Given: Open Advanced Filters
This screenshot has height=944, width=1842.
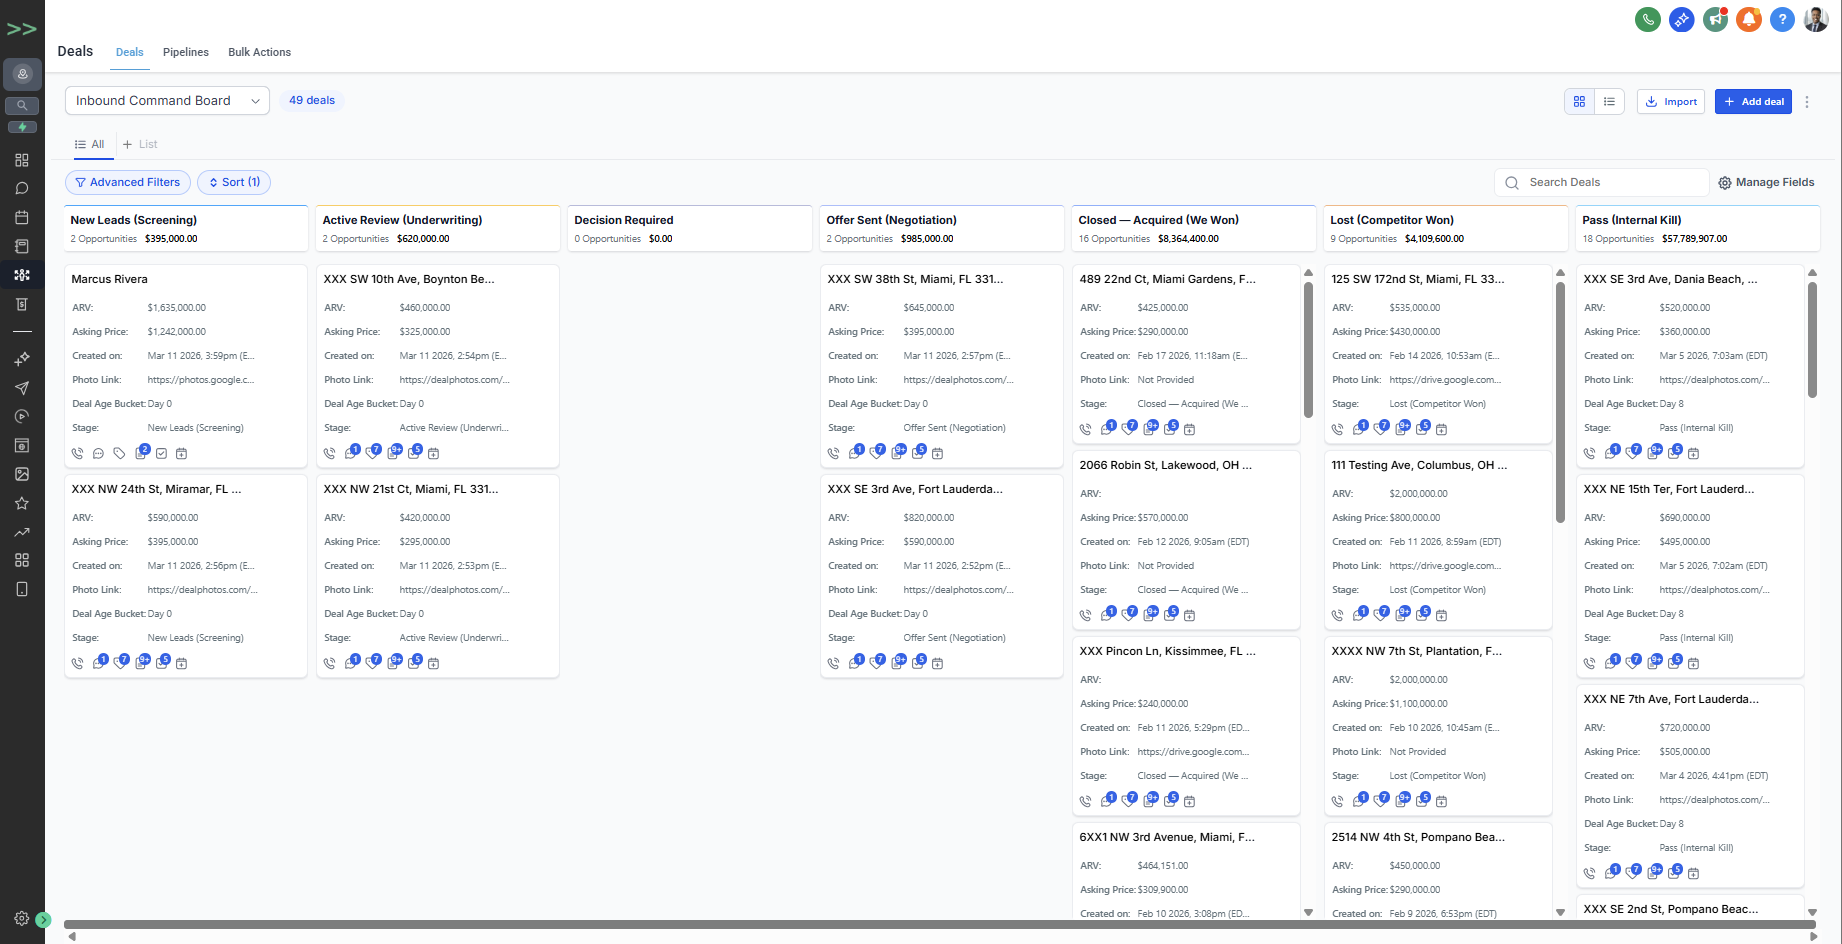Looking at the screenshot, I should tap(127, 182).
